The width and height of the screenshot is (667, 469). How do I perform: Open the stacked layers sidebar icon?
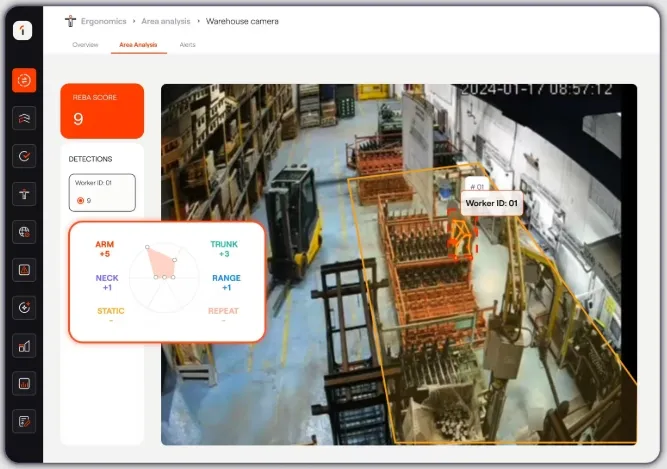(24, 118)
